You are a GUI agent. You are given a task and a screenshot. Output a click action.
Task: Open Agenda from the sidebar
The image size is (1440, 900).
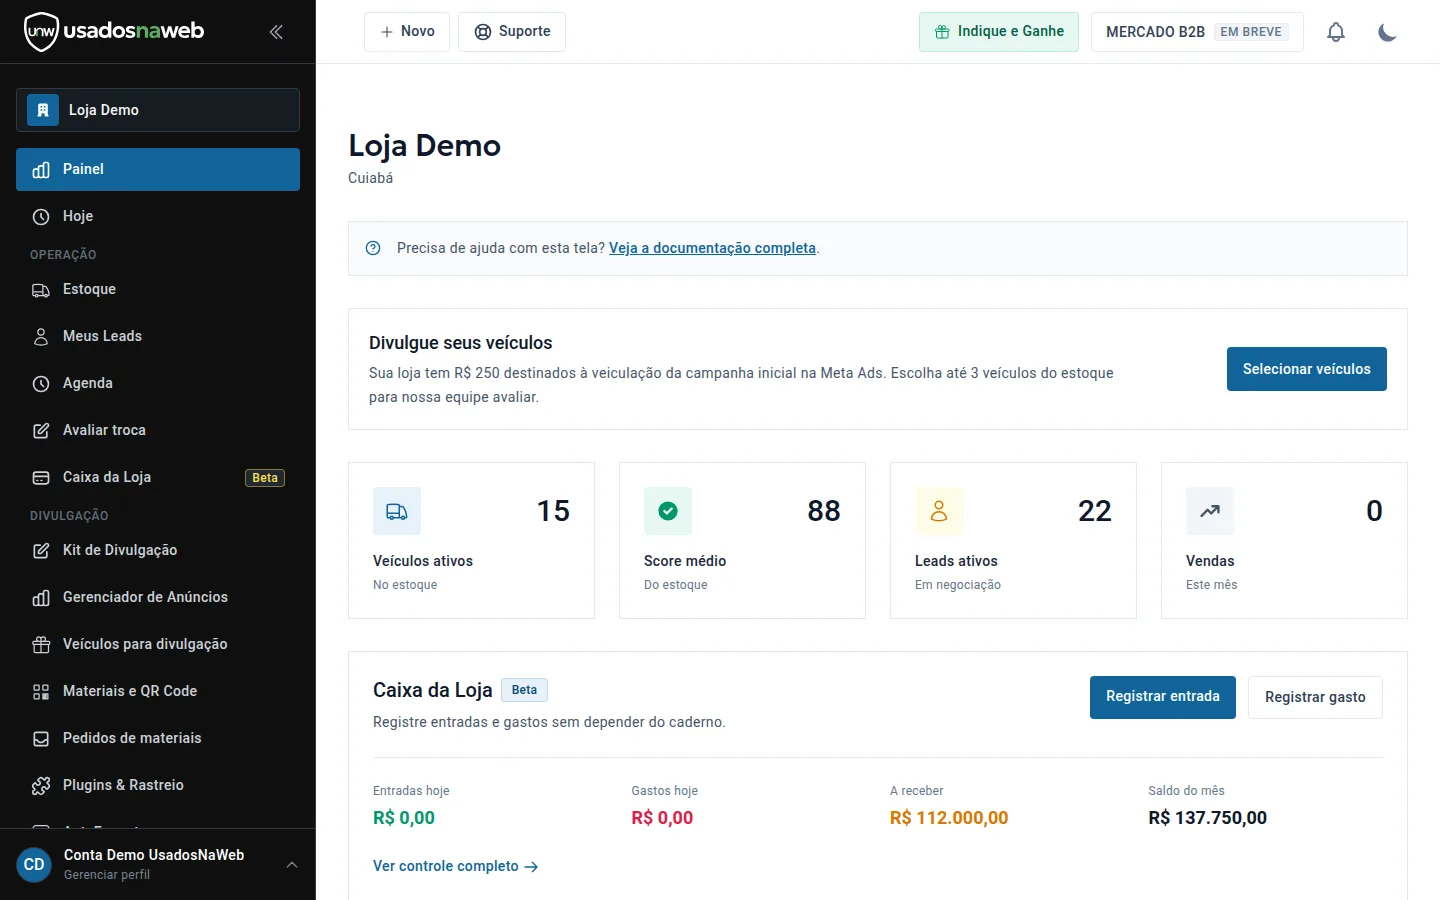click(158, 383)
